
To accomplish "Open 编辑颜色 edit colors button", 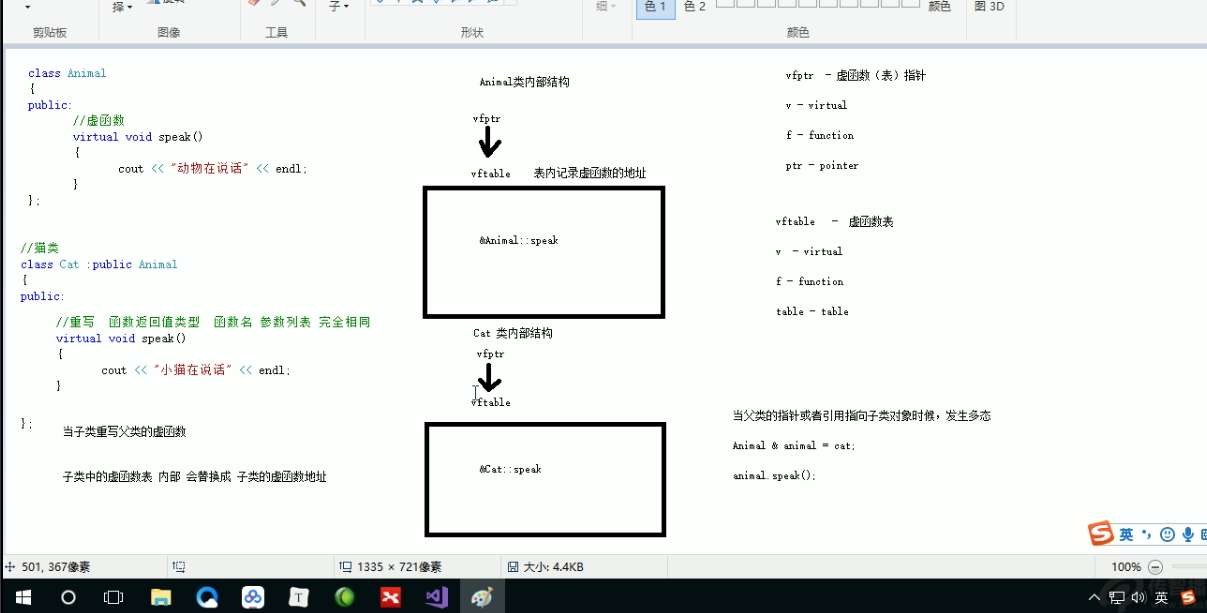I will point(939,7).
